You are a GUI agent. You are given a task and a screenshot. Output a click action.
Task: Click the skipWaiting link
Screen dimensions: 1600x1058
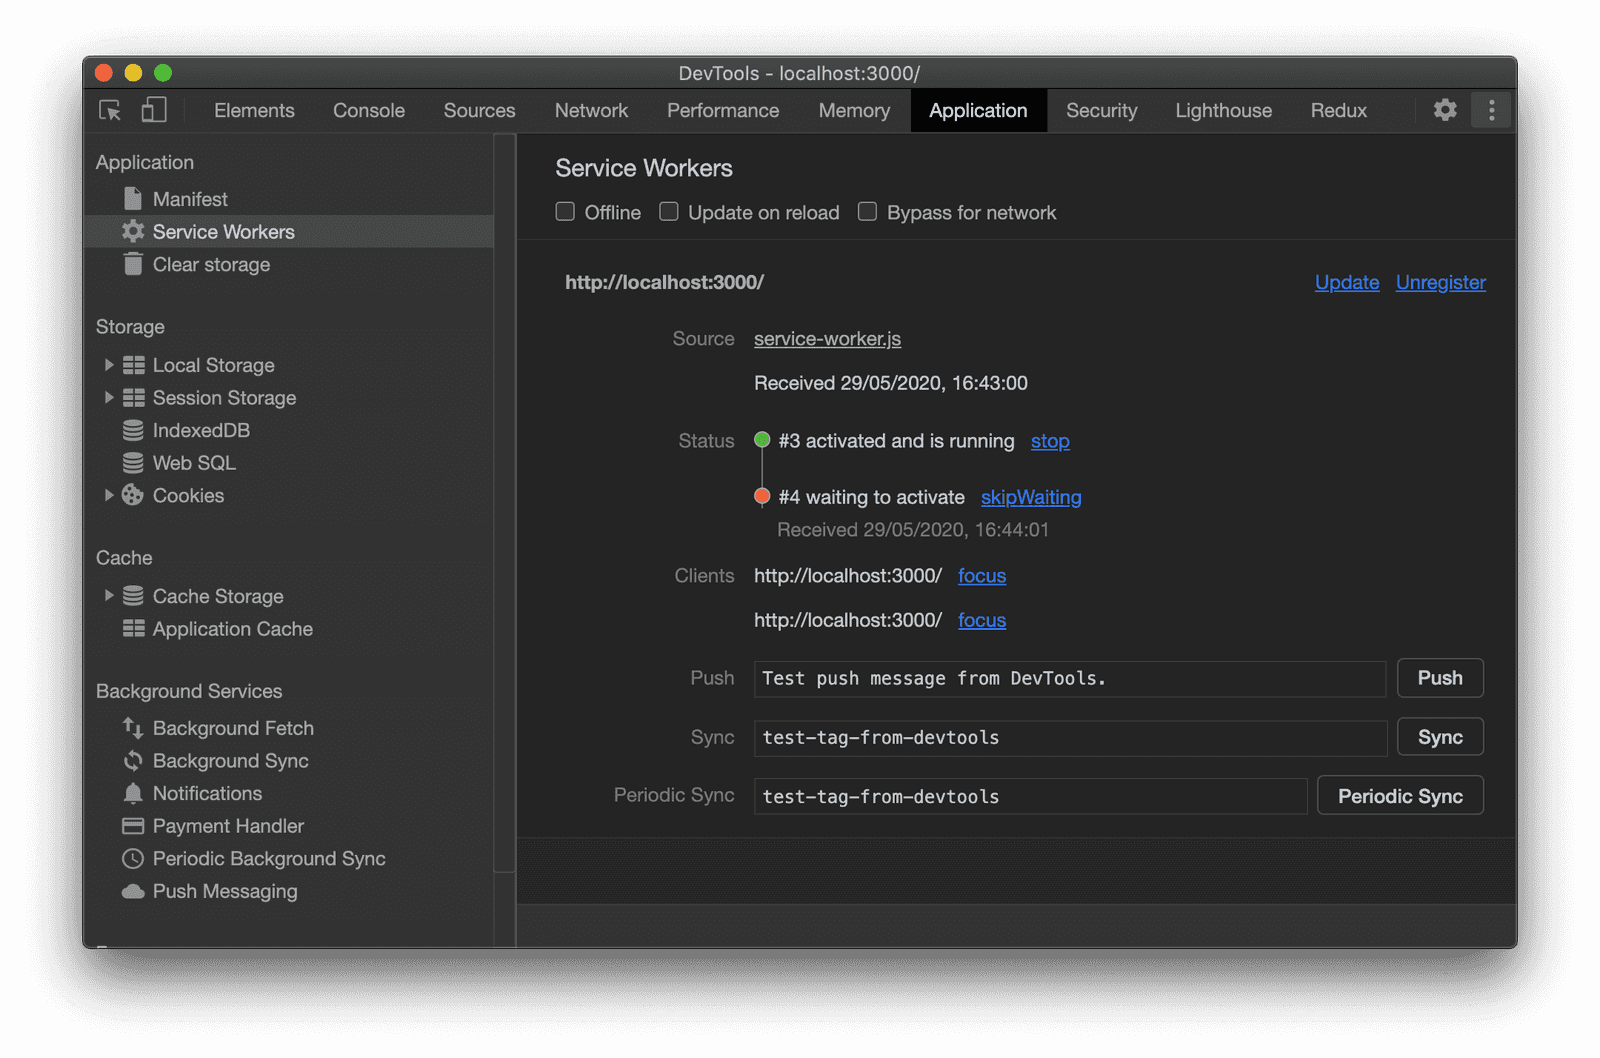(1030, 497)
